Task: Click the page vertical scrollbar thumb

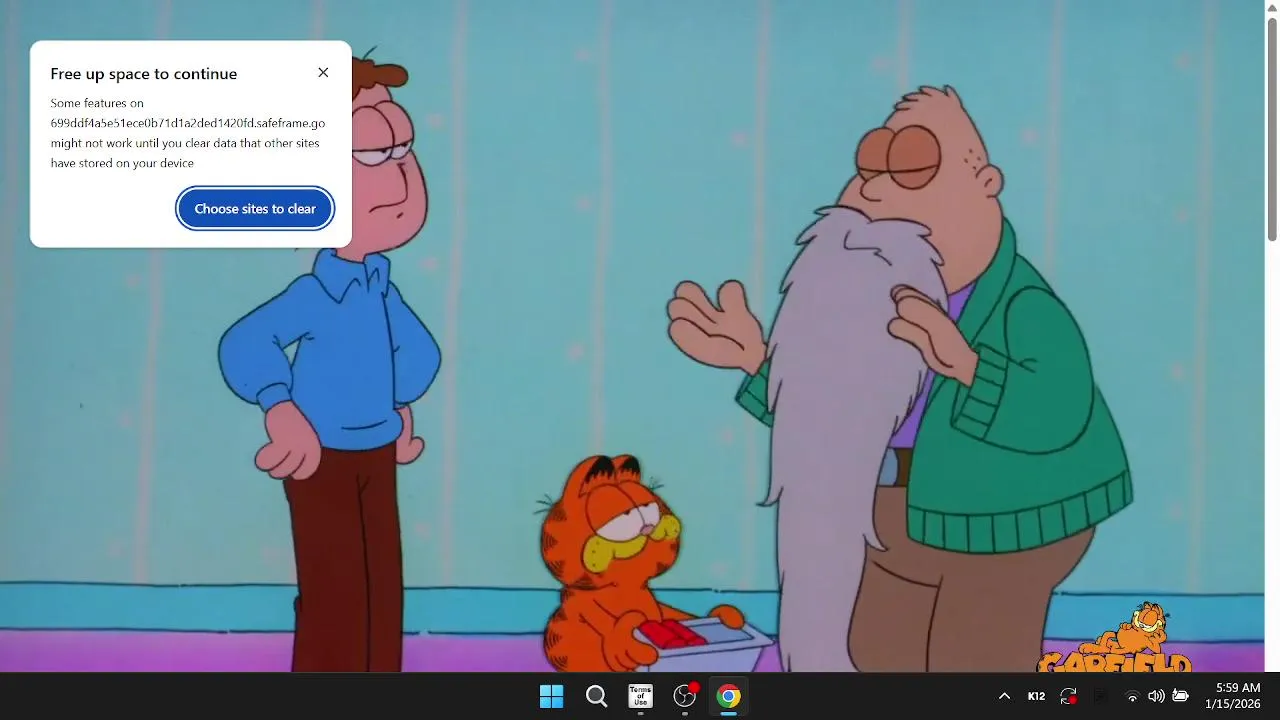Action: [1272, 129]
